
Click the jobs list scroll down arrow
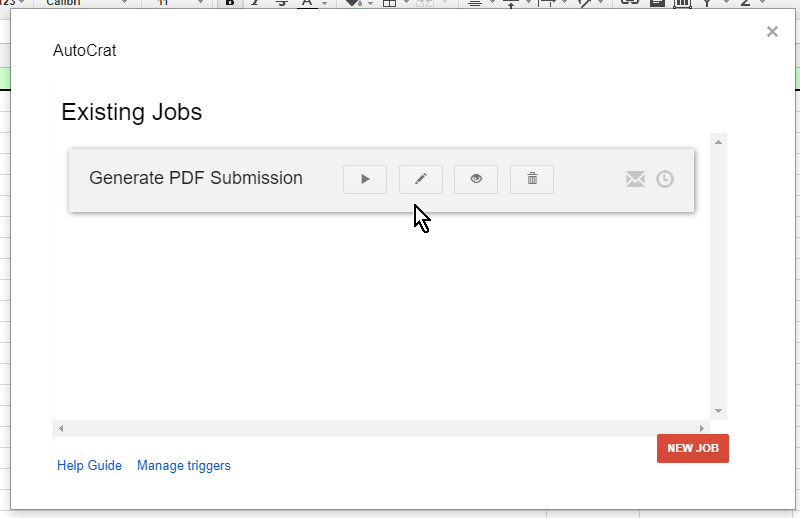pos(718,411)
